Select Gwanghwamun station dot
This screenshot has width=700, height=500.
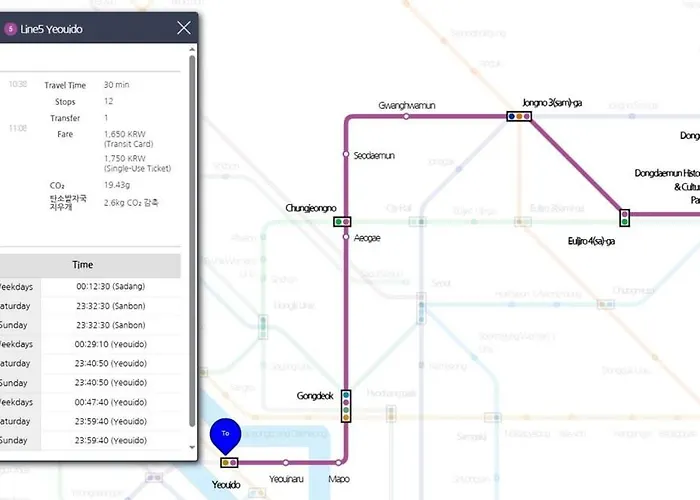pos(406,117)
